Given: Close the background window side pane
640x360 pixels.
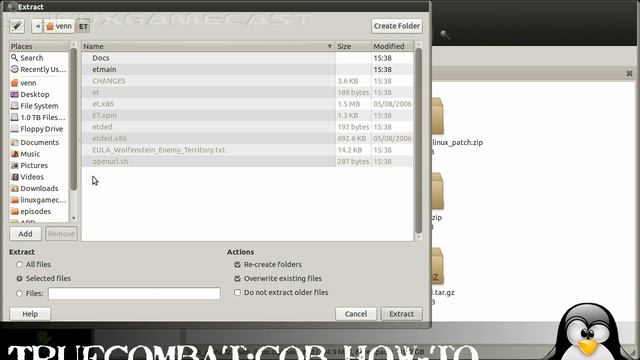Looking at the screenshot, I should tap(629, 73).
